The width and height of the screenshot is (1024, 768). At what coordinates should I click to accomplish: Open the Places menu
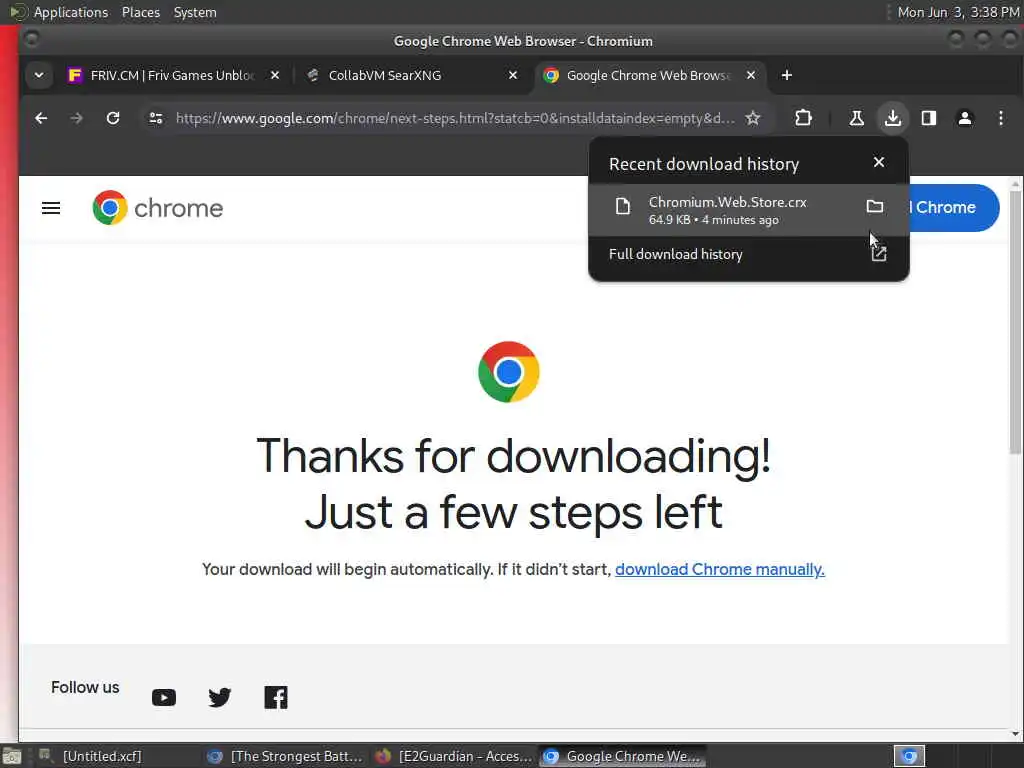click(x=140, y=12)
